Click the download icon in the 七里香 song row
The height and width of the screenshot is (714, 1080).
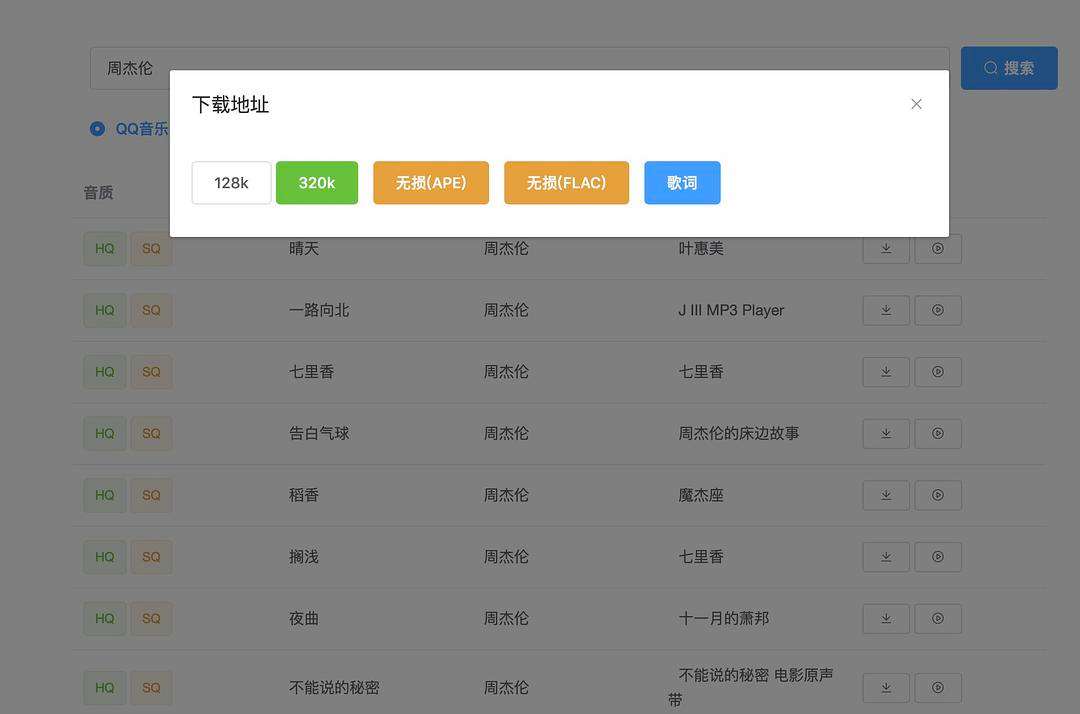point(886,372)
